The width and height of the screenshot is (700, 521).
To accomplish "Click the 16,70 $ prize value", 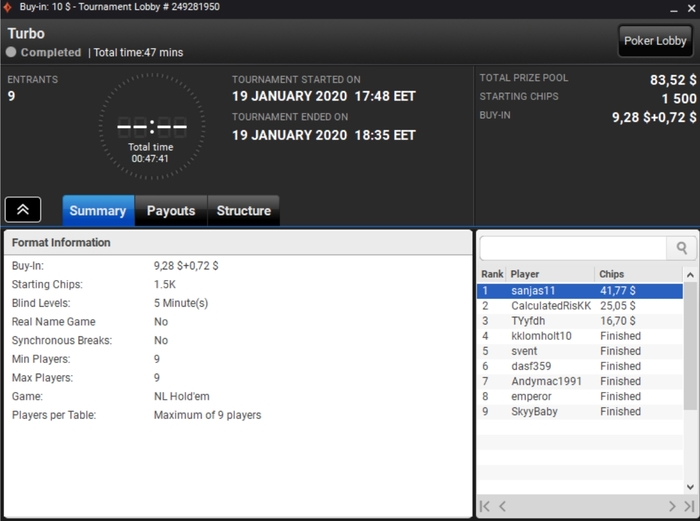I will pos(617,321).
